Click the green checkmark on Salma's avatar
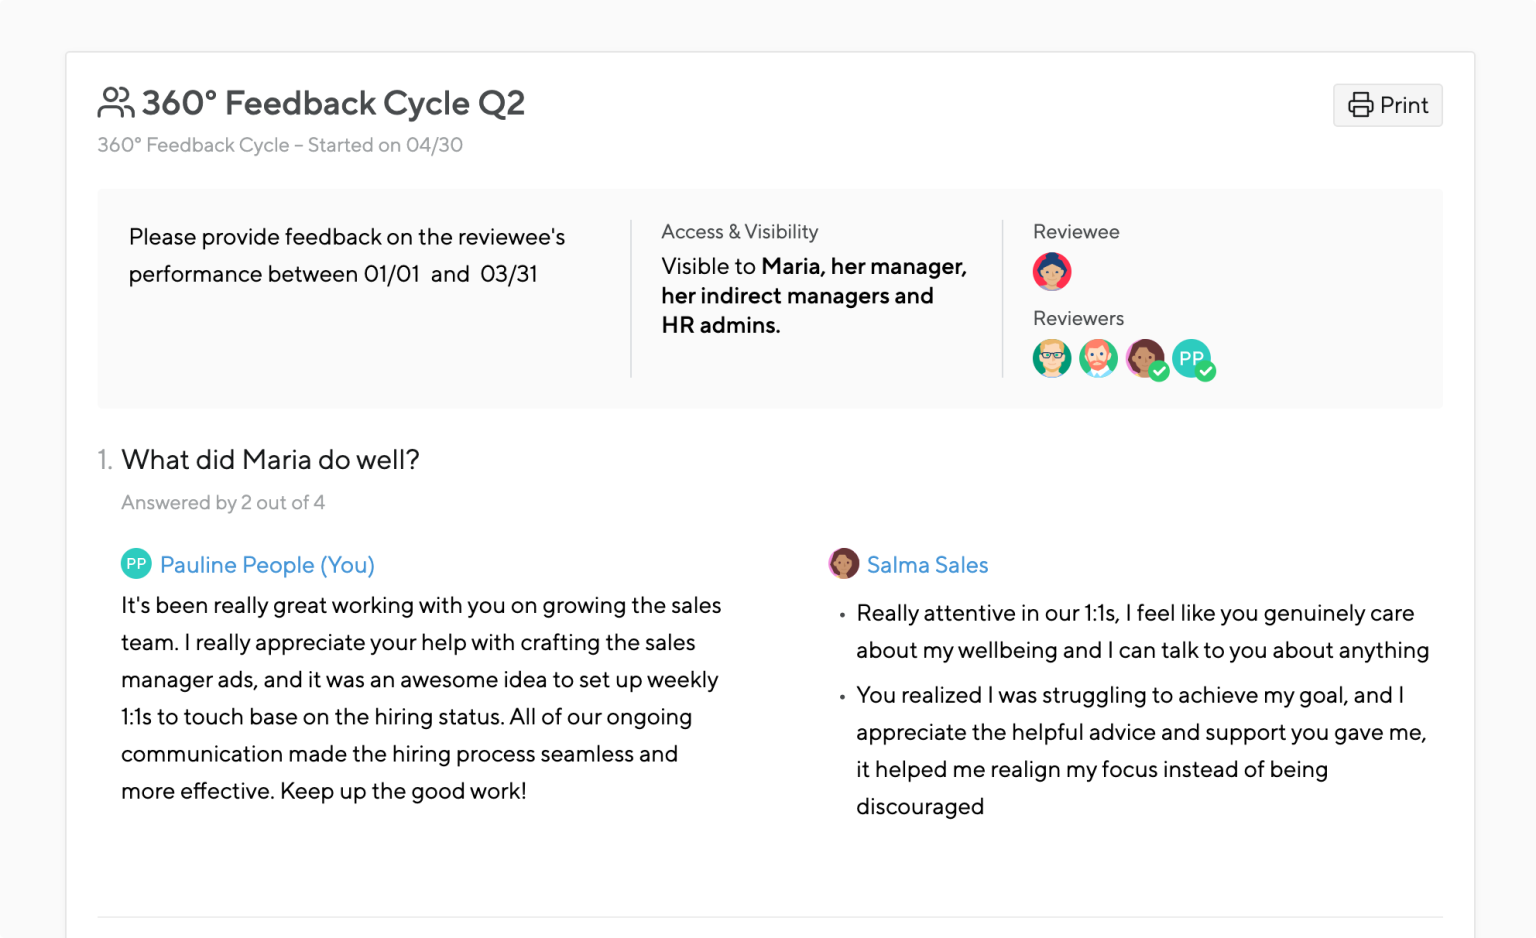 coord(1160,372)
